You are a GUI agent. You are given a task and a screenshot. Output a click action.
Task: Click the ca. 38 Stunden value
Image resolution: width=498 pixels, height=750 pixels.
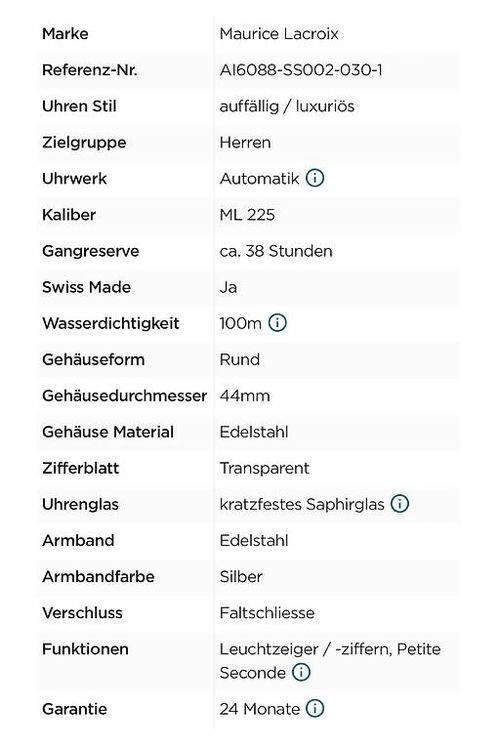[x=276, y=251]
